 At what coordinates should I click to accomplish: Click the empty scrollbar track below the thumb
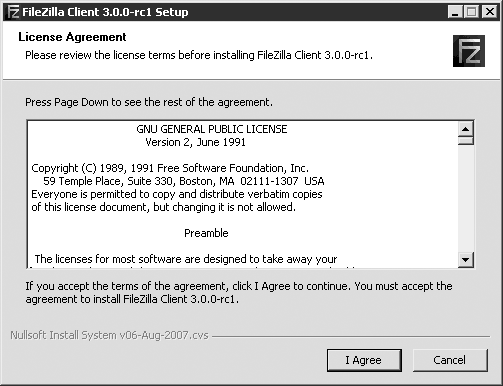click(x=466, y=198)
